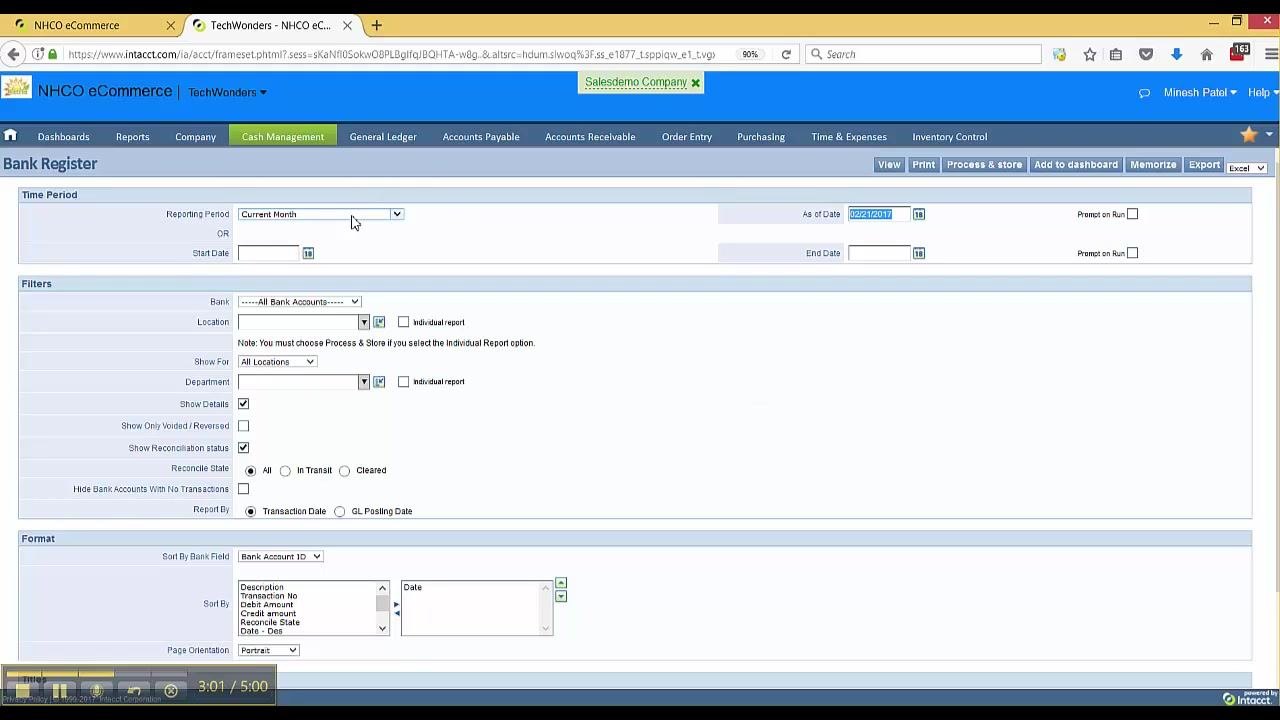Pause the screen recording
The image size is (1280, 720).
60,691
